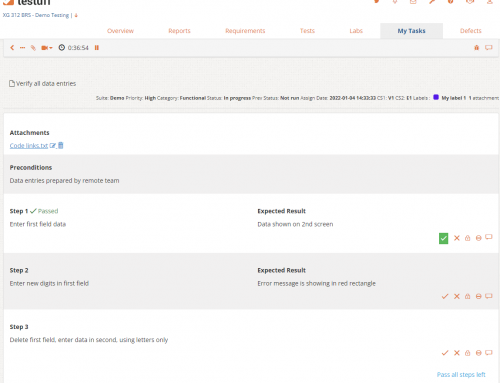This screenshot has width=500, height=383.
Task: Switch to the Overview tab
Action: 120,31
